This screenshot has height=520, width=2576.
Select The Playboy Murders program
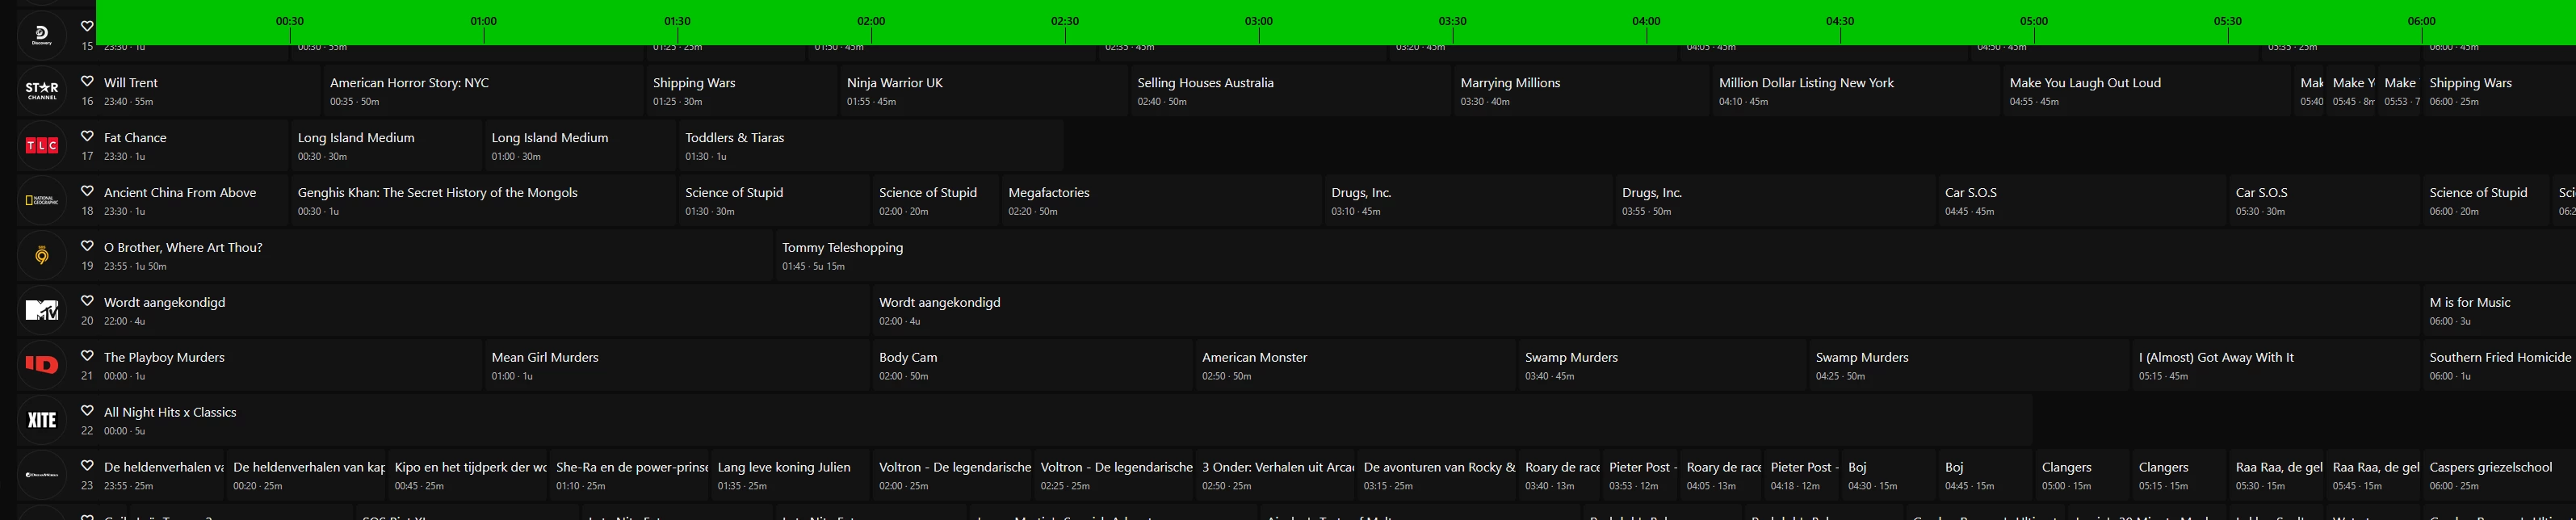[289, 366]
